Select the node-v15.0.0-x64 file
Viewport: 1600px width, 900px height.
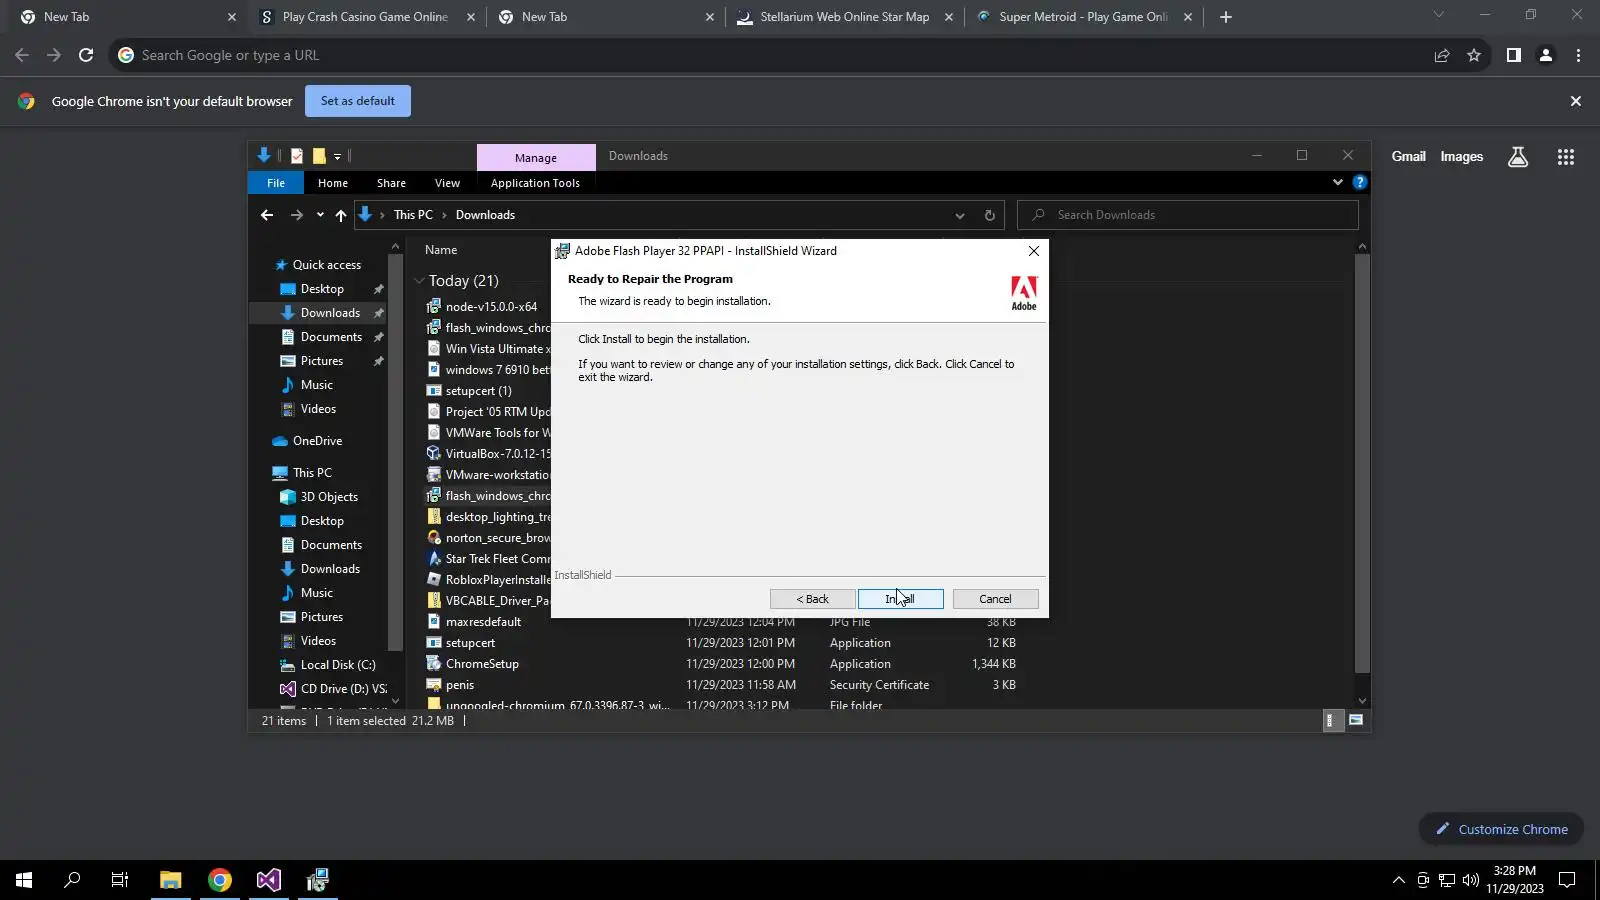(x=491, y=307)
